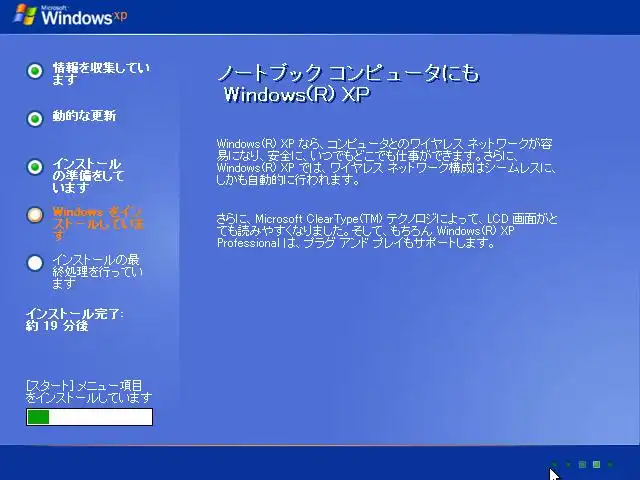
Task: Click the Windows XP logo flag
Action: click(25, 14)
